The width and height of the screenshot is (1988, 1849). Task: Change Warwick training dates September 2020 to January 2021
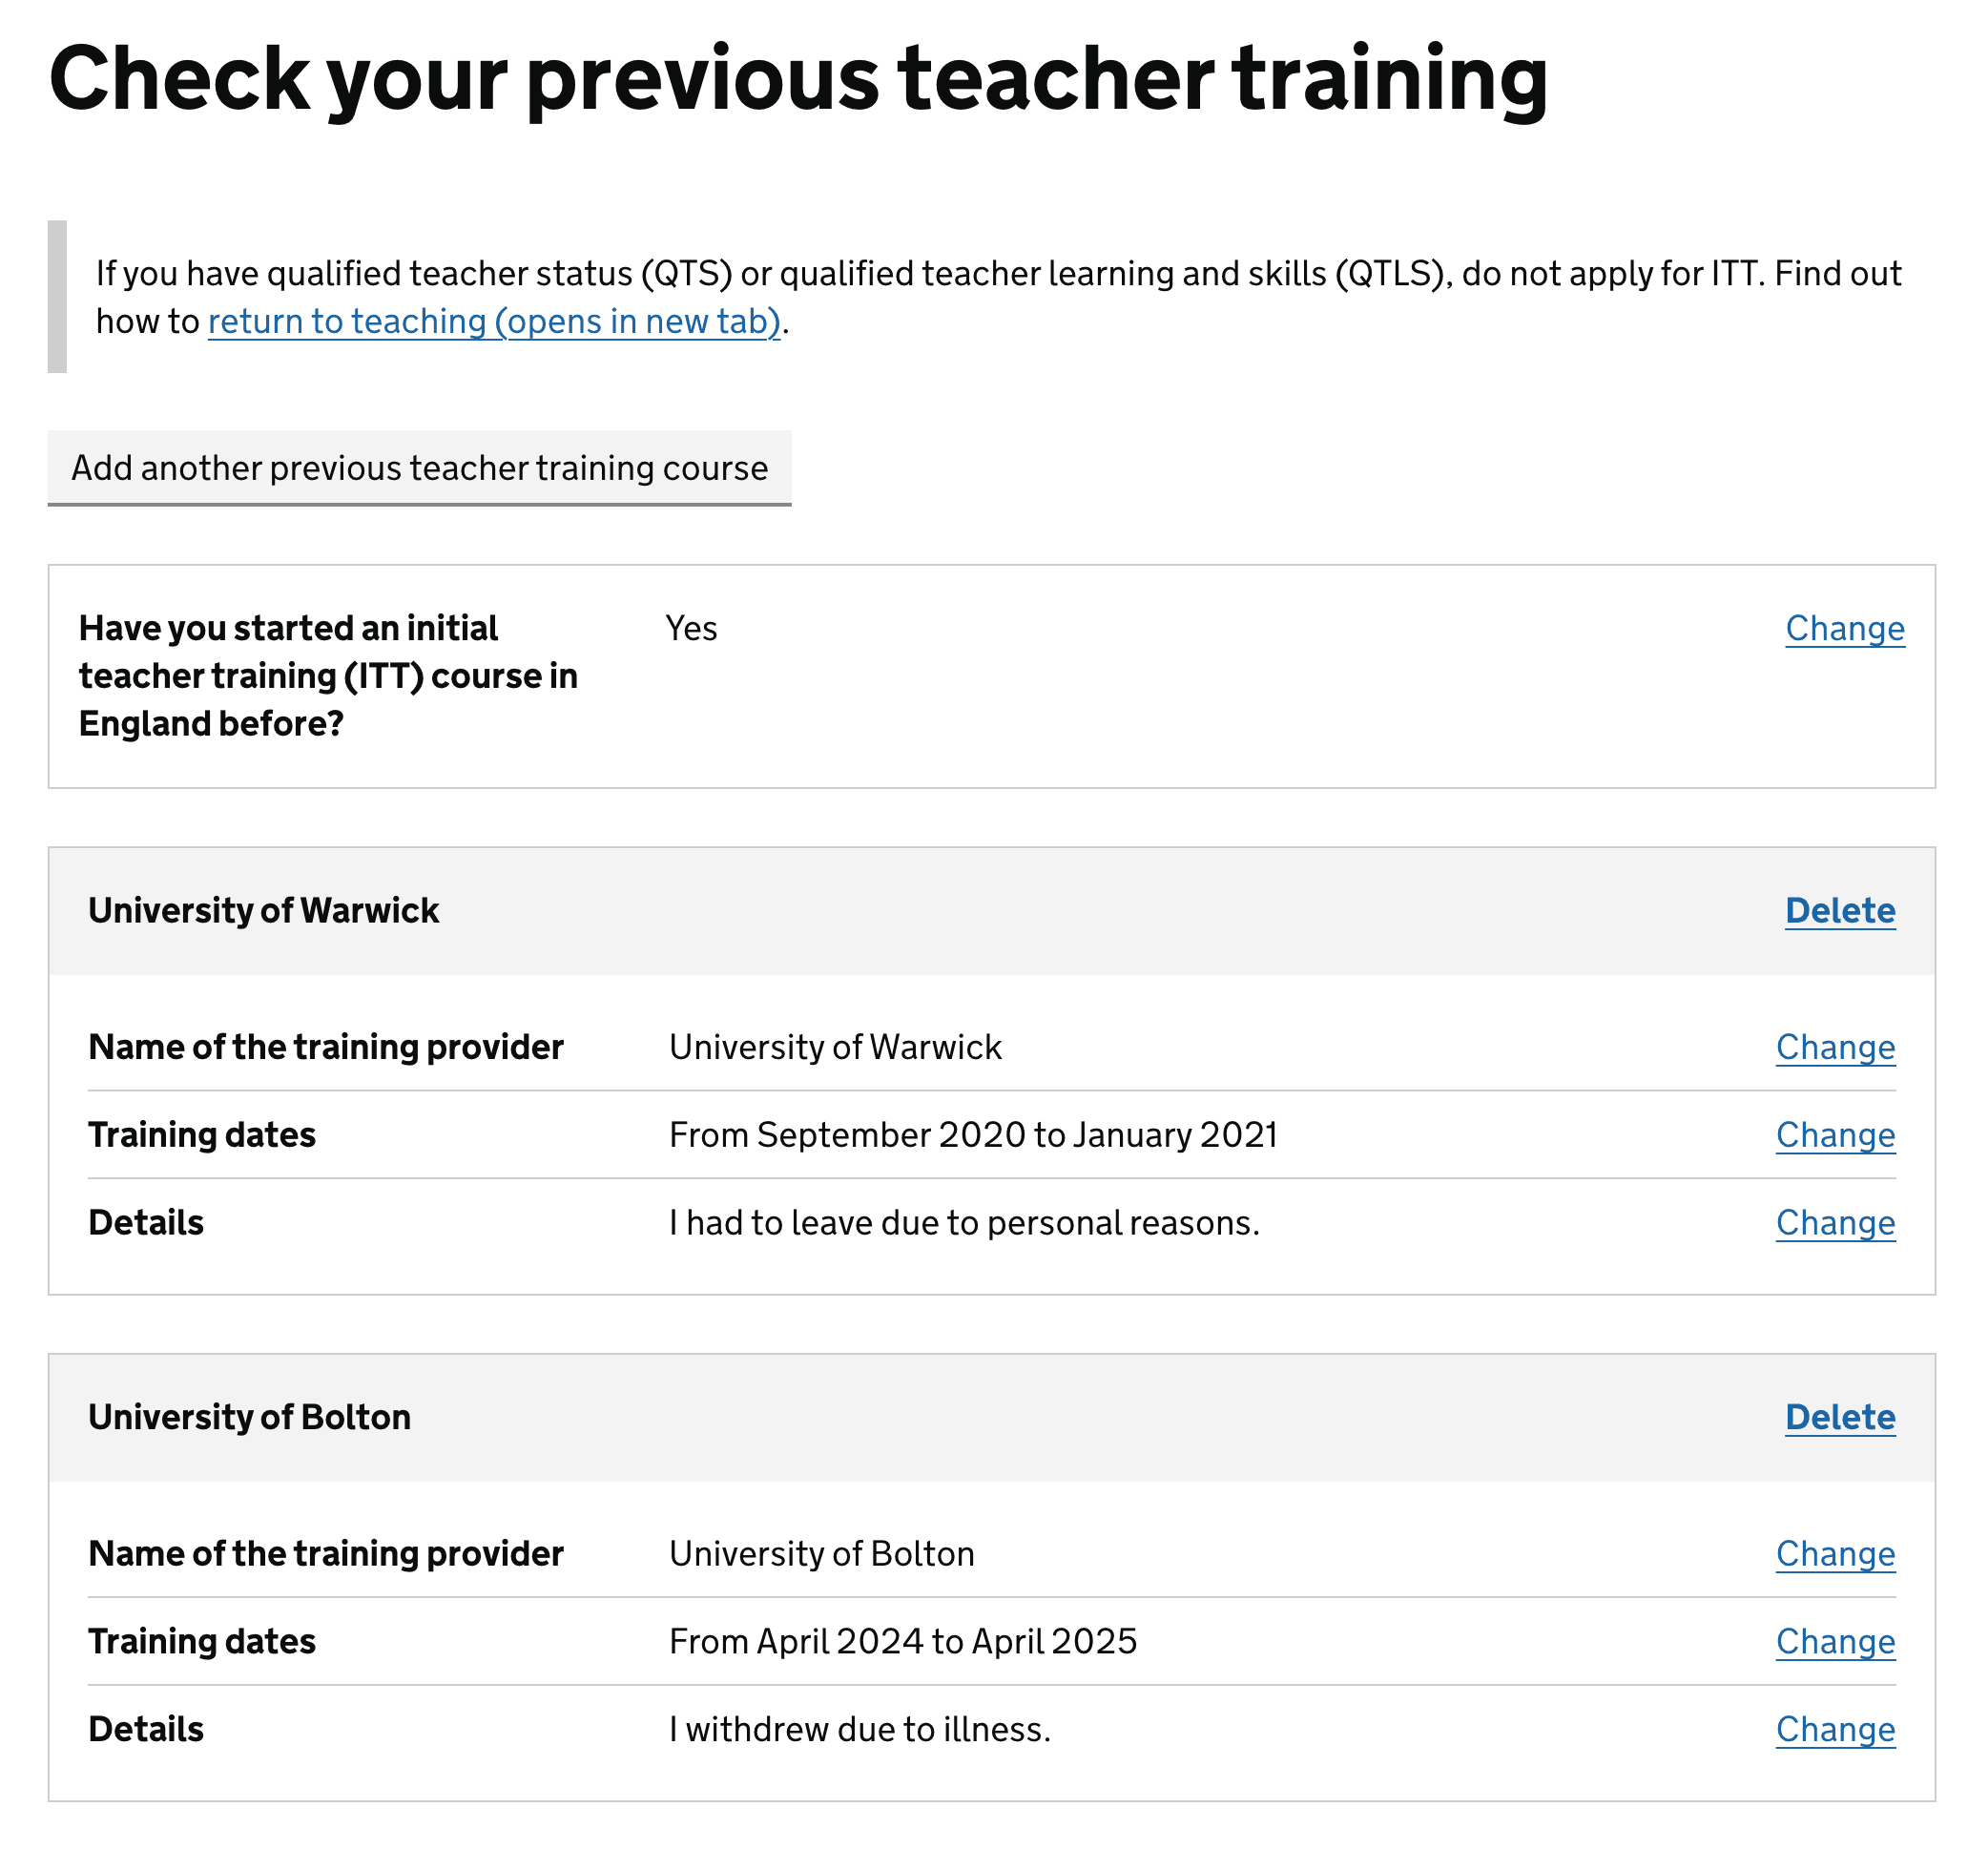(x=1834, y=1136)
